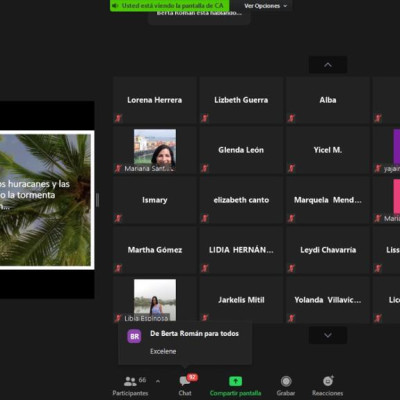This screenshot has height=400, width=400.
Task: Open chat notification from Berta Román
Action: 185,342
